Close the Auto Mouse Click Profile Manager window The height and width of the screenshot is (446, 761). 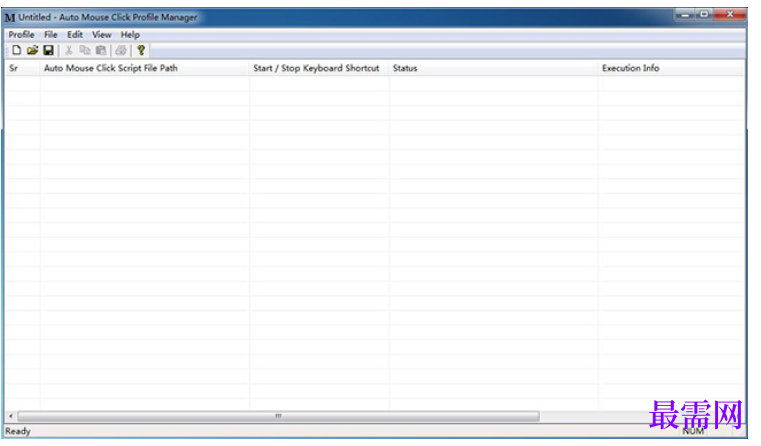tap(730, 15)
